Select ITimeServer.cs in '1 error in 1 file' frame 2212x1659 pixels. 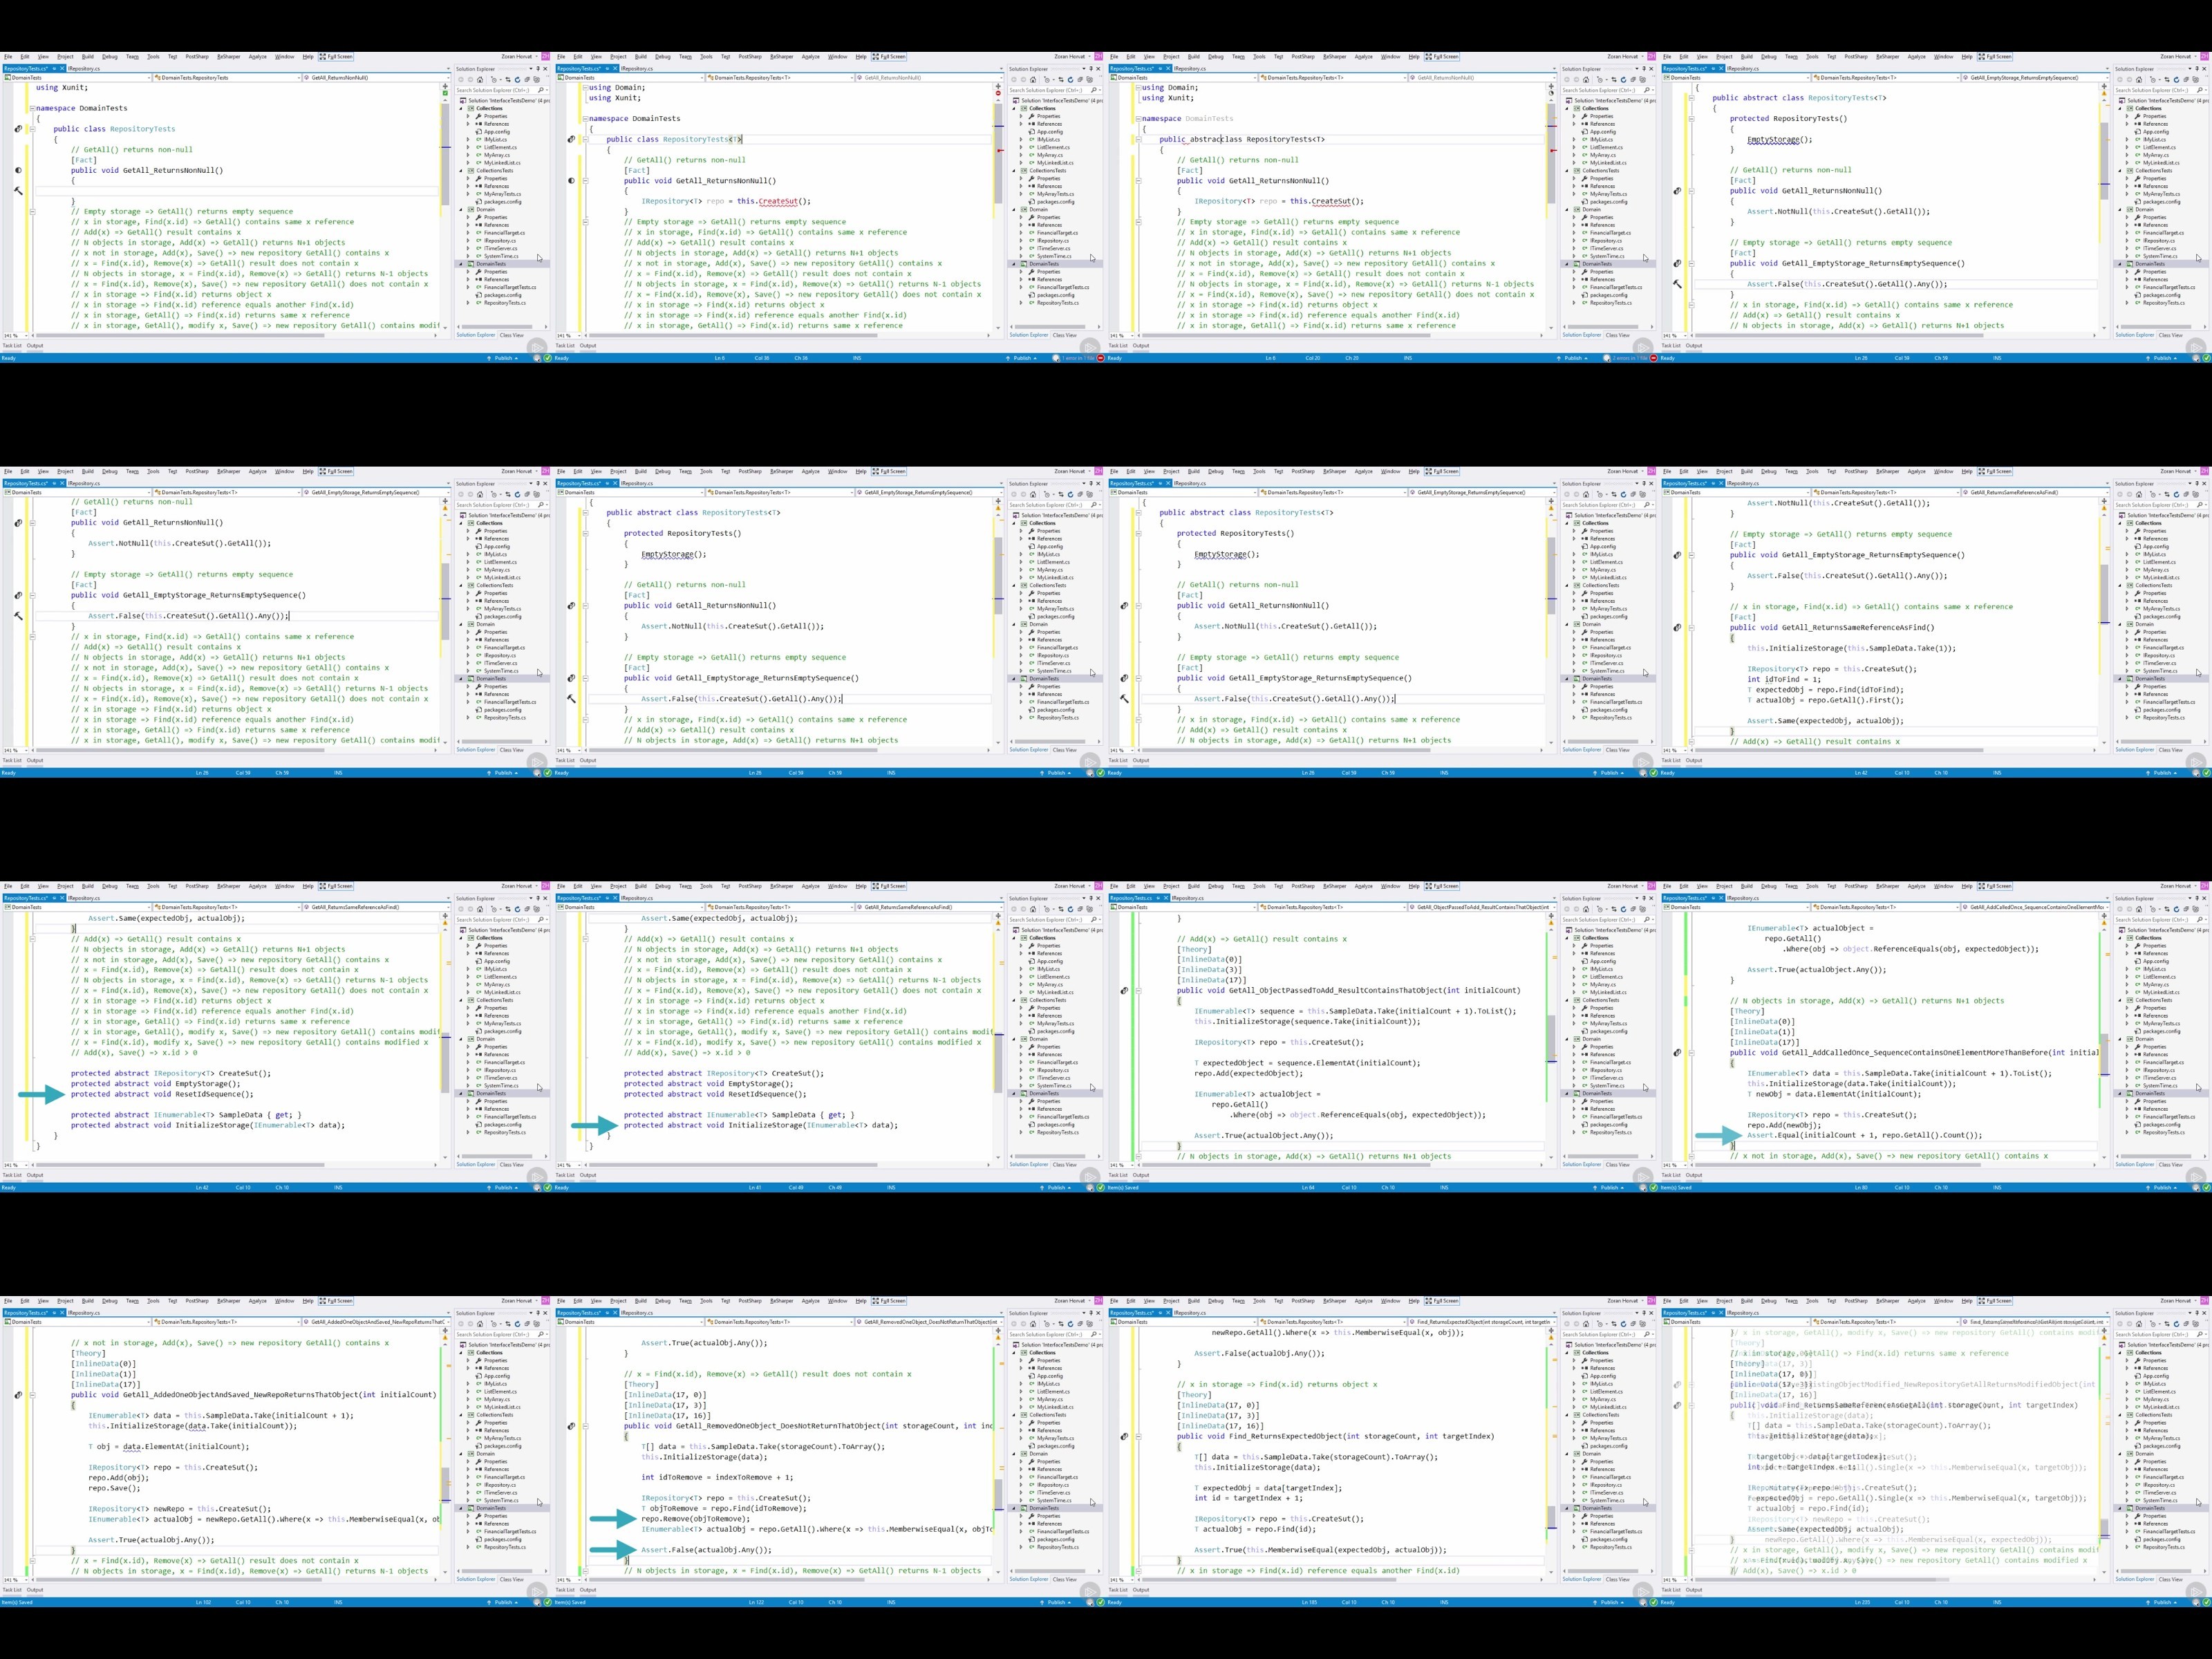click(x=1053, y=249)
